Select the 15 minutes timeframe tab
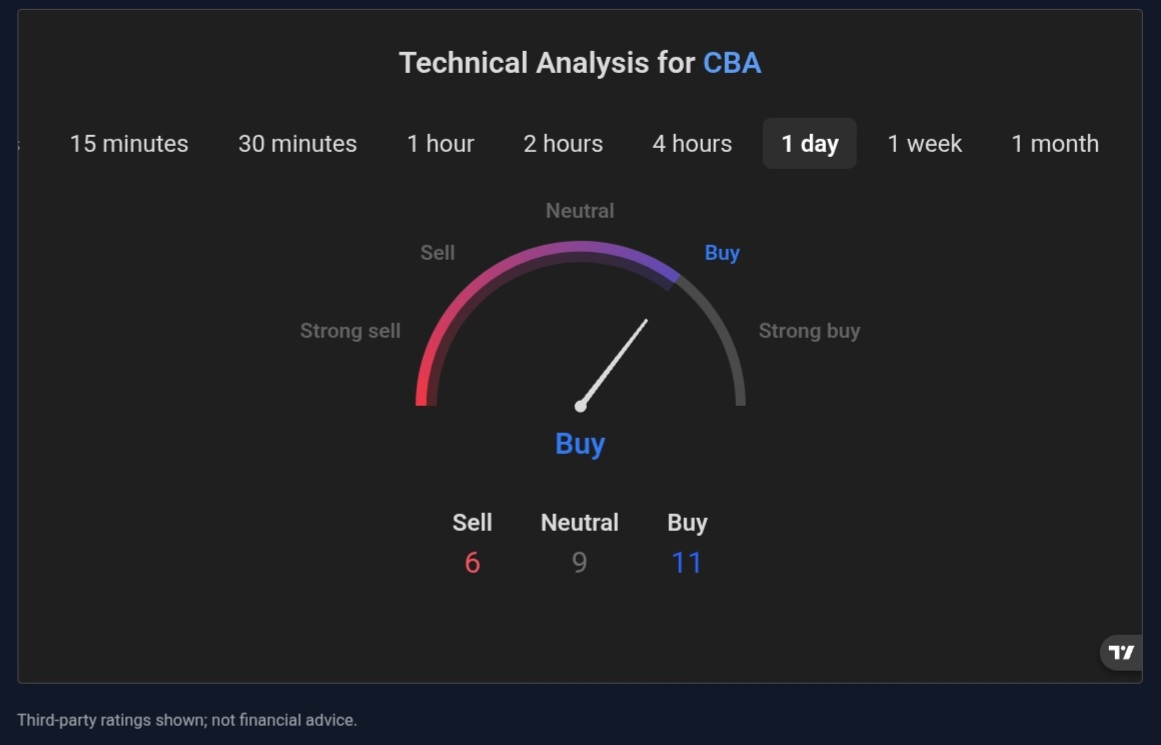Image resolution: width=1161 pixels, height=745 pixels. point(129,144)
